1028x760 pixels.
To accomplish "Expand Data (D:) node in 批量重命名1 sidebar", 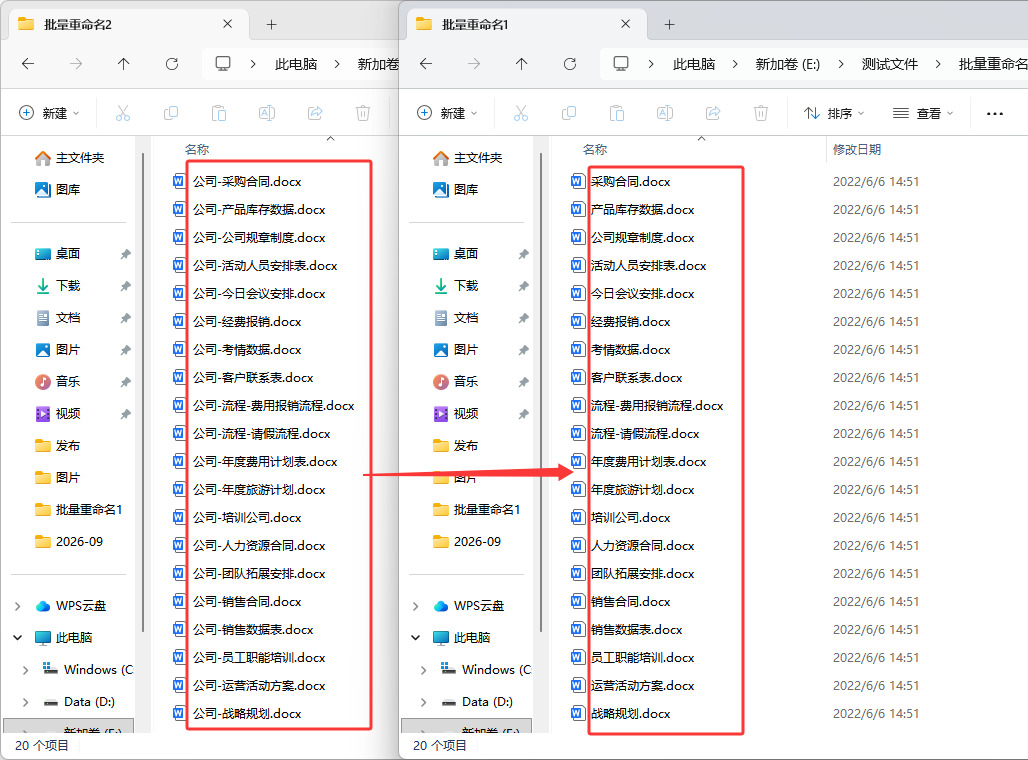I will 424,702.
